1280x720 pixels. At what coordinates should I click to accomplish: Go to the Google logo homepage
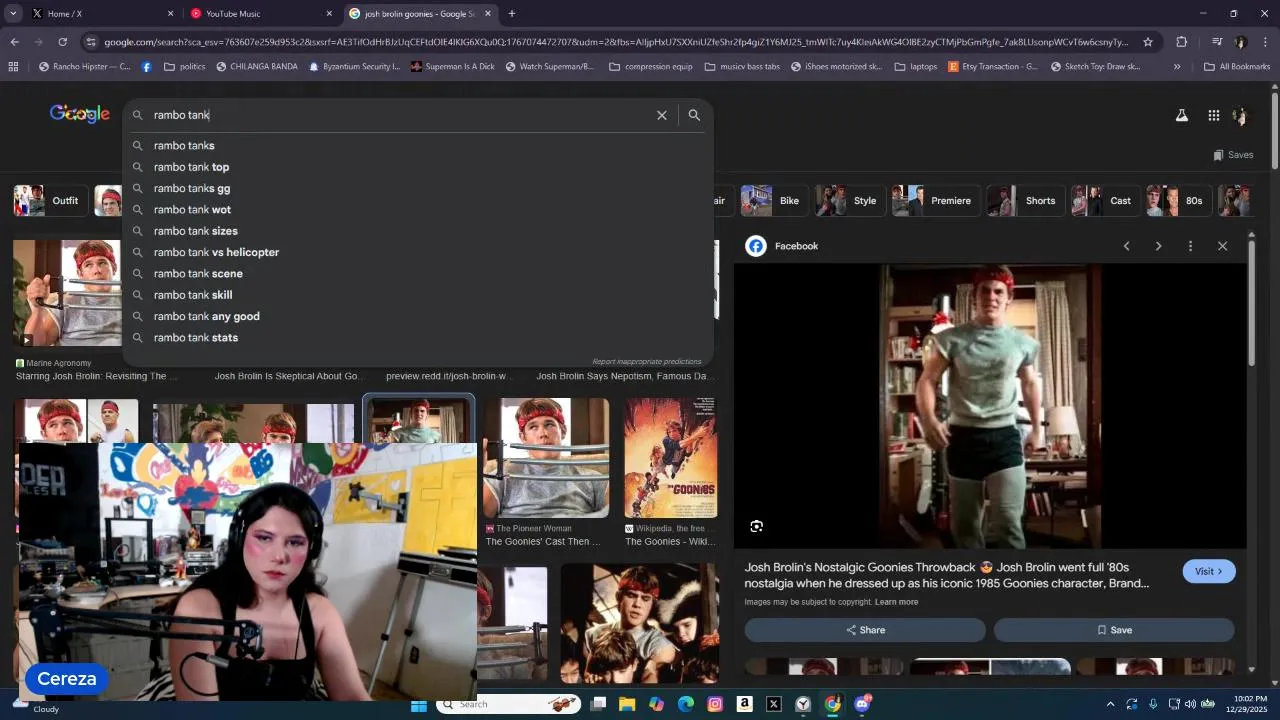[x=79, y=114]
